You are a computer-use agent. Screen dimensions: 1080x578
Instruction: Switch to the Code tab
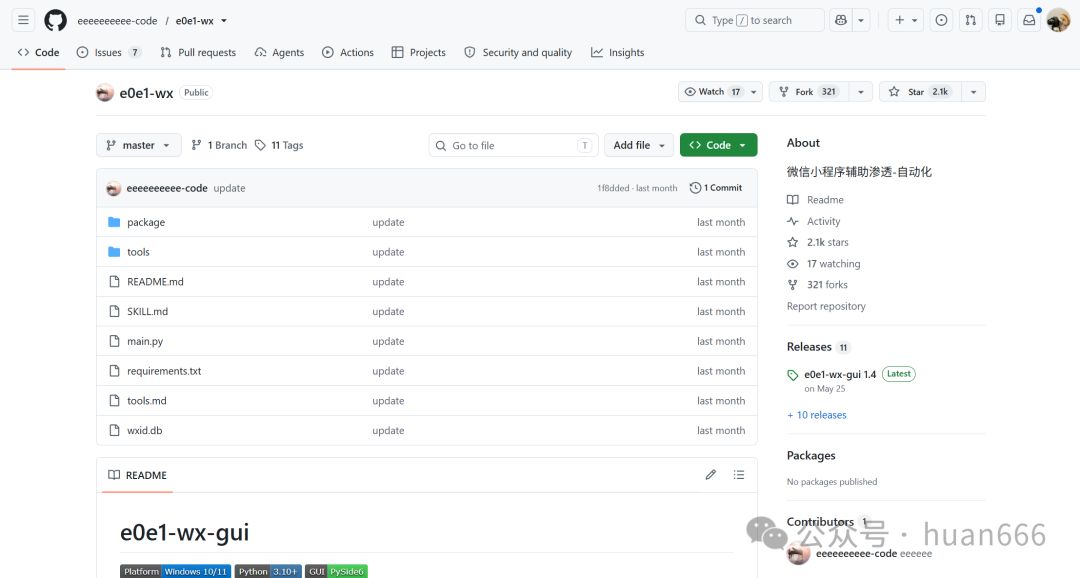tap(39, 52)
